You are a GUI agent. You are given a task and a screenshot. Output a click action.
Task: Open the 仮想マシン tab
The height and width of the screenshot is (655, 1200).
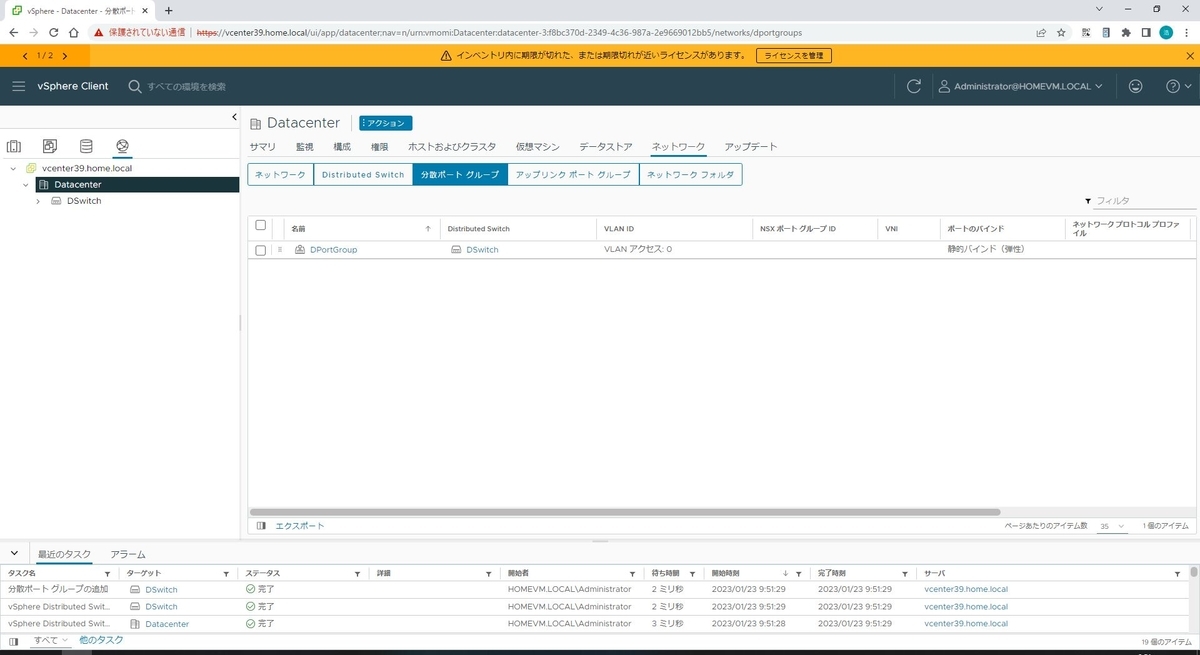(x=538, y=147)
